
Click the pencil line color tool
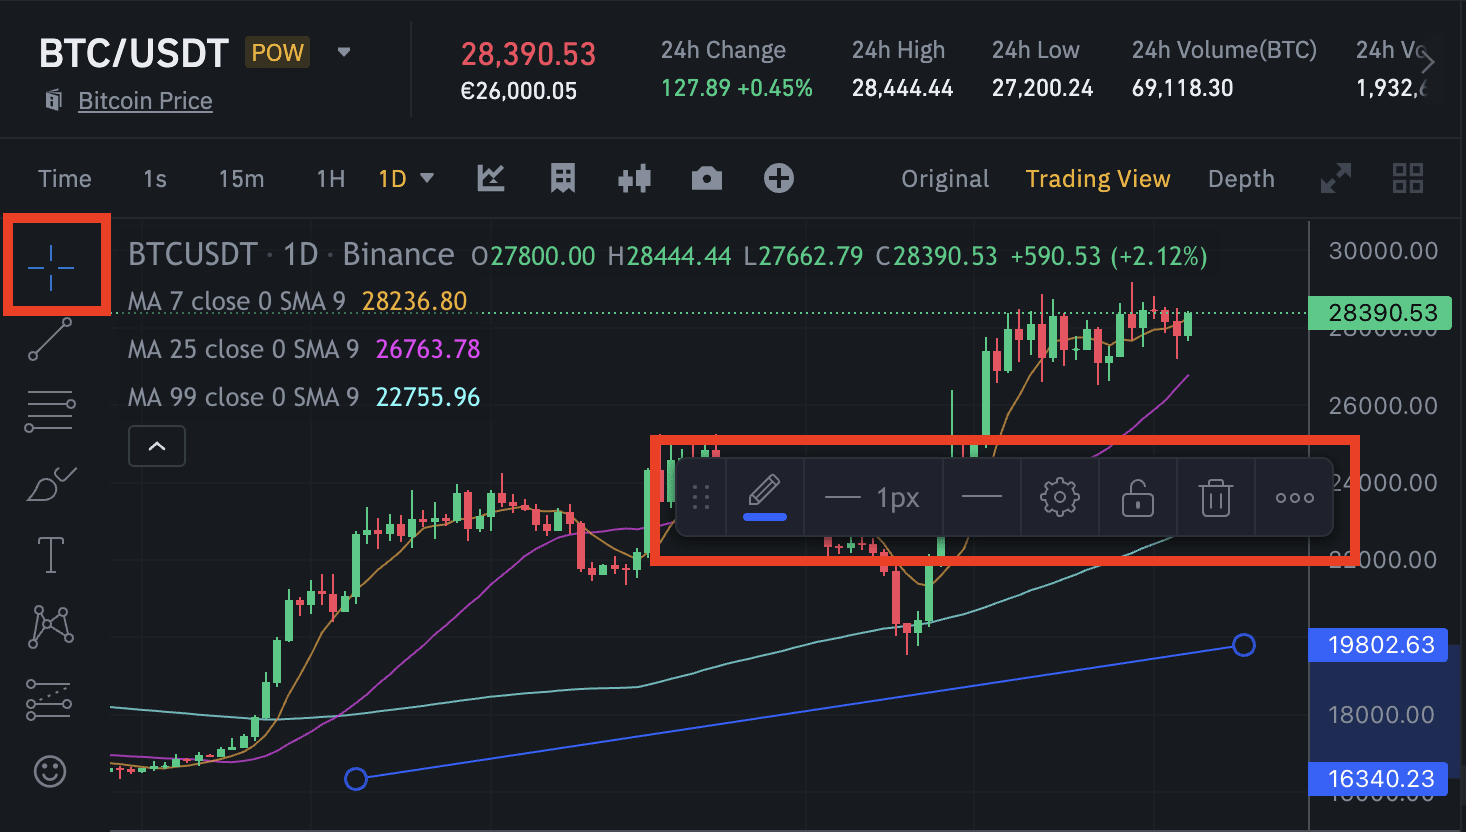765,497
